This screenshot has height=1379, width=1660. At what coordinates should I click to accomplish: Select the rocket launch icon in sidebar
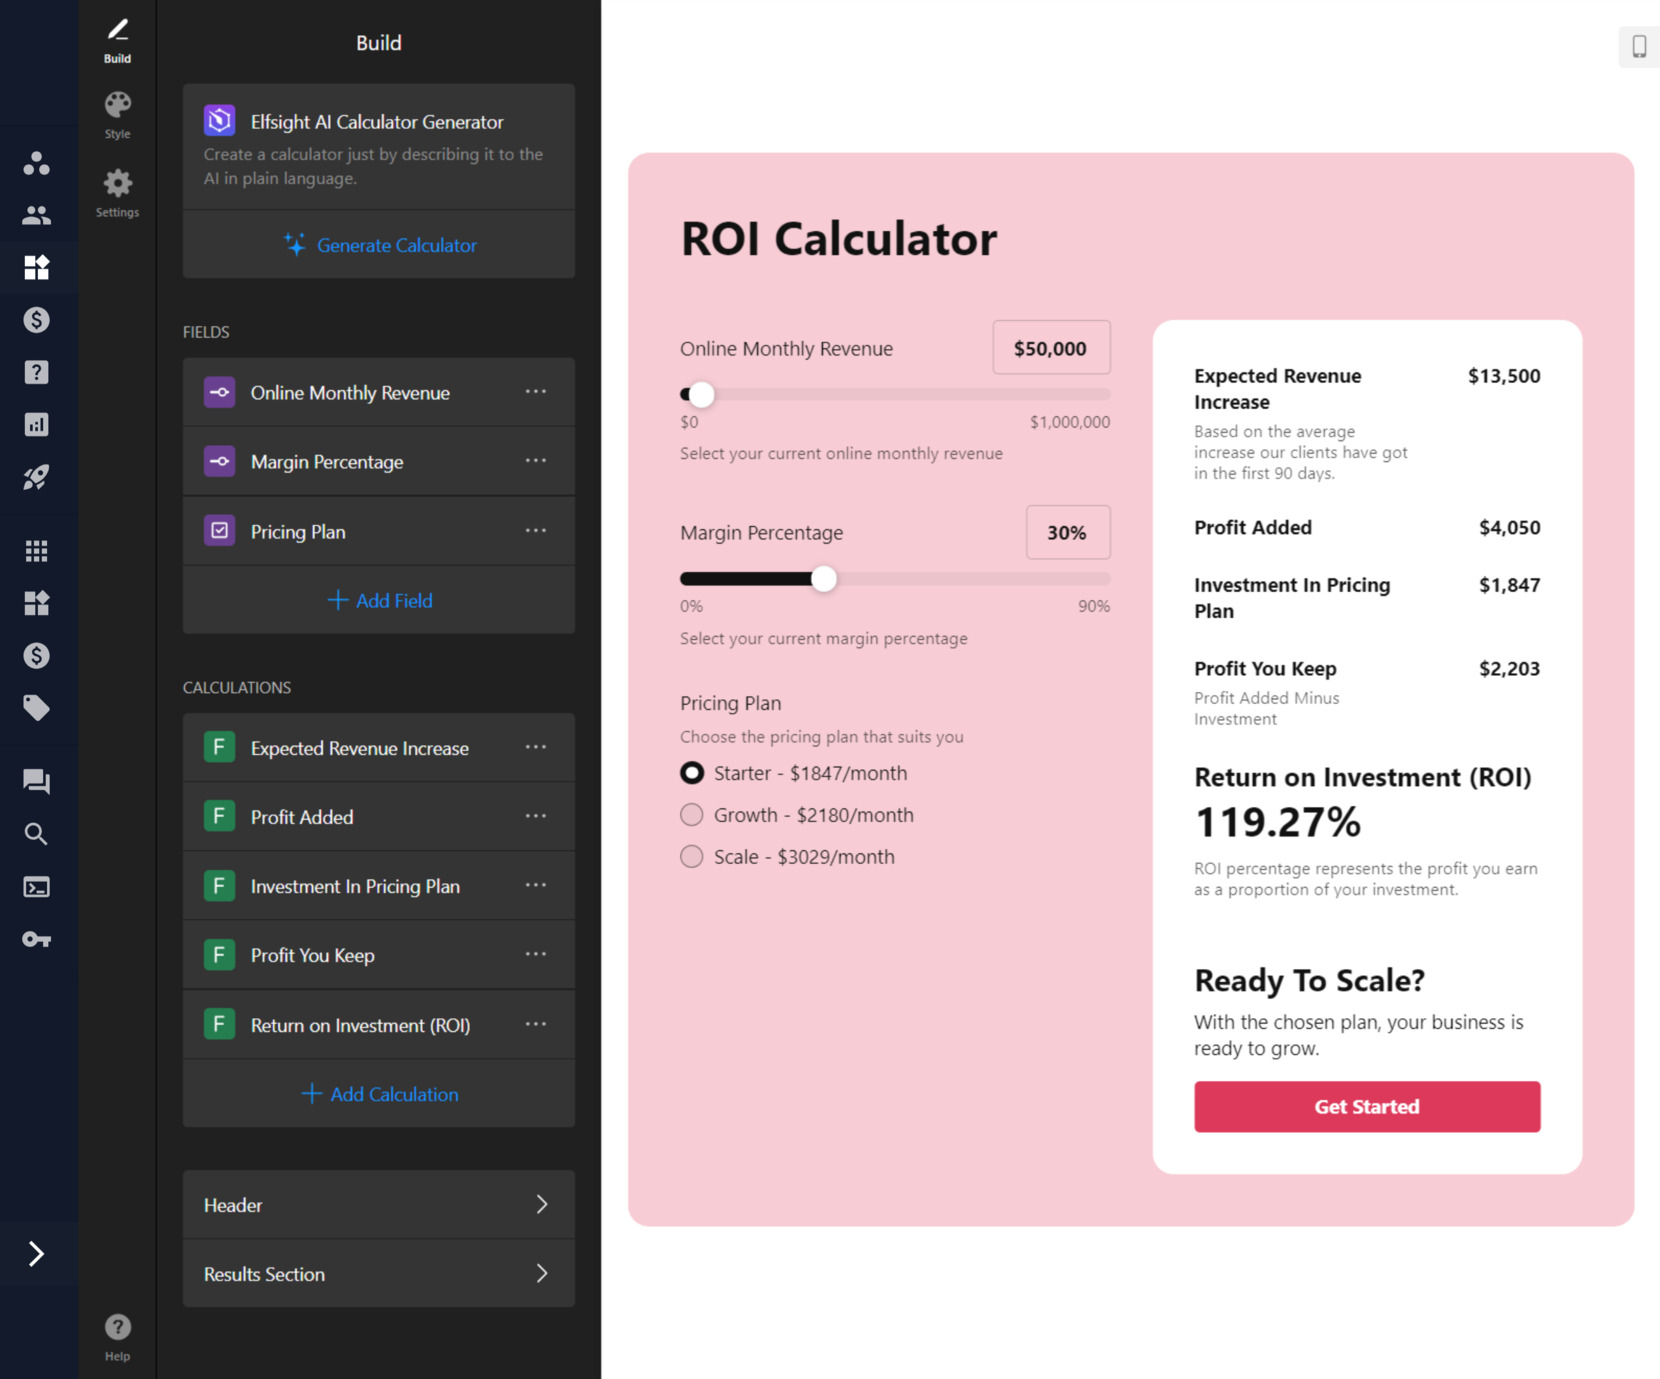click(37, 477)
